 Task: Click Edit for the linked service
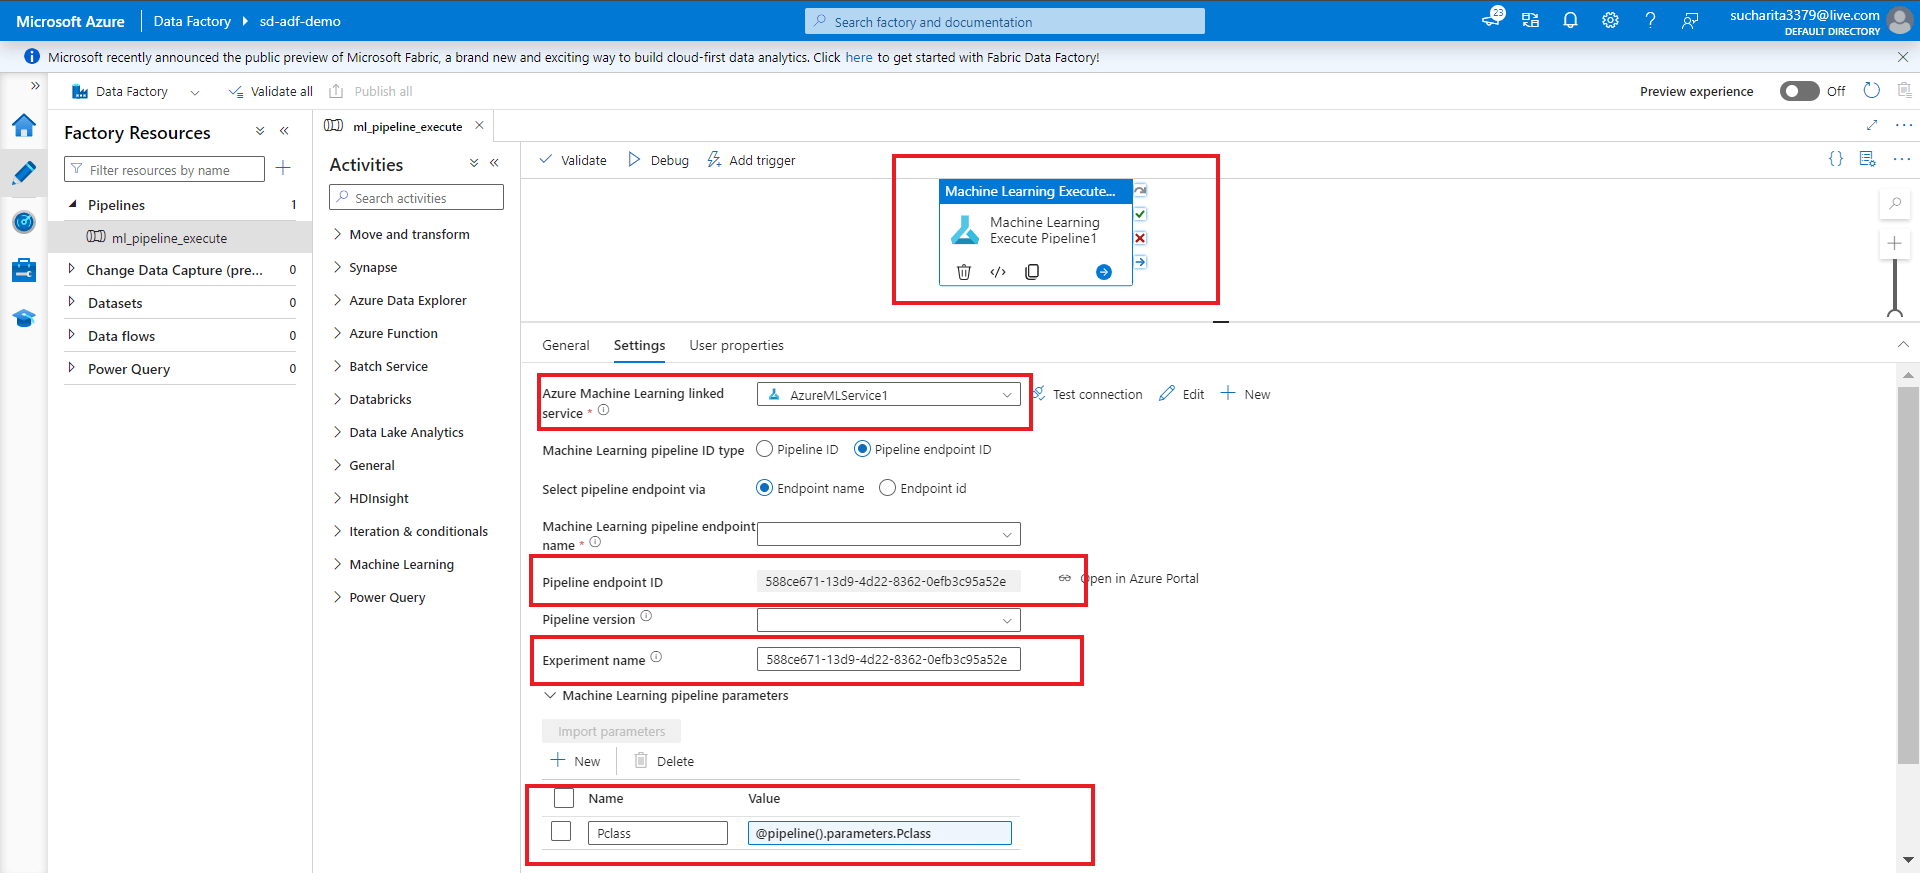tap(1182, 394)
